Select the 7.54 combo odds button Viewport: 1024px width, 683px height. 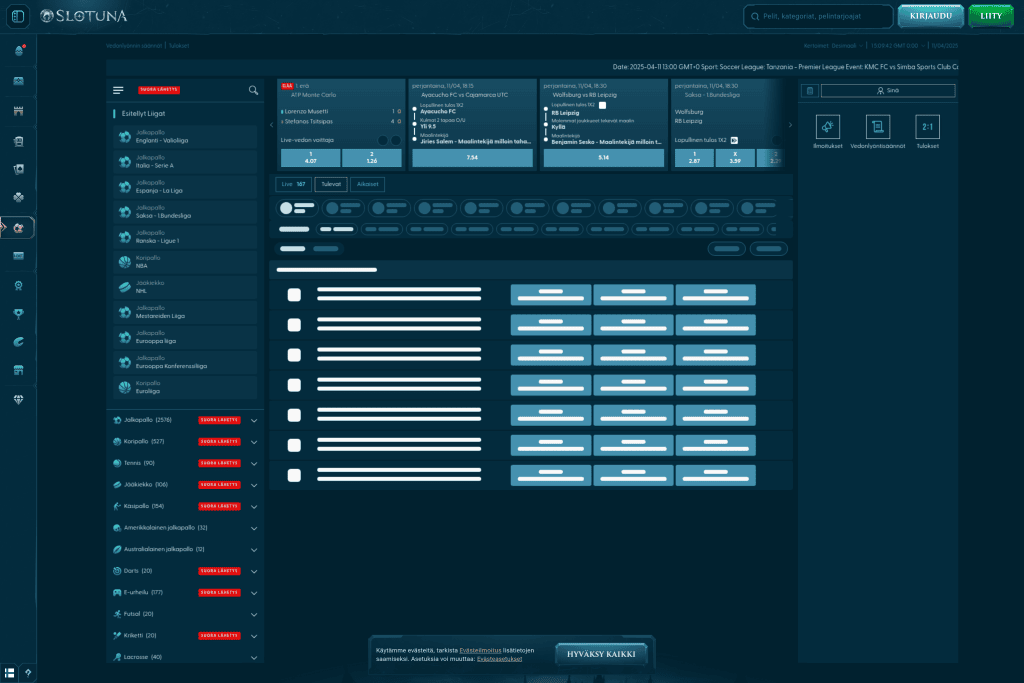click(472, 157)
